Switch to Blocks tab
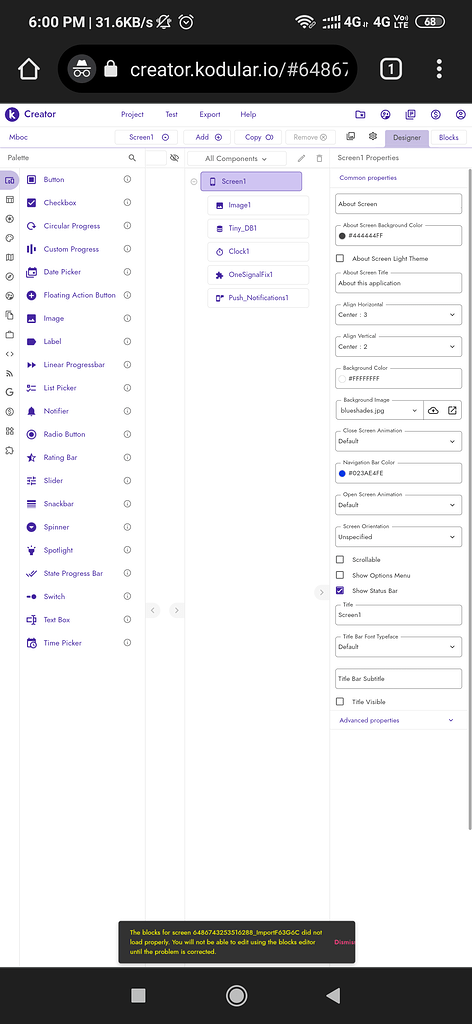472x1024 pixels. (448, 137)
